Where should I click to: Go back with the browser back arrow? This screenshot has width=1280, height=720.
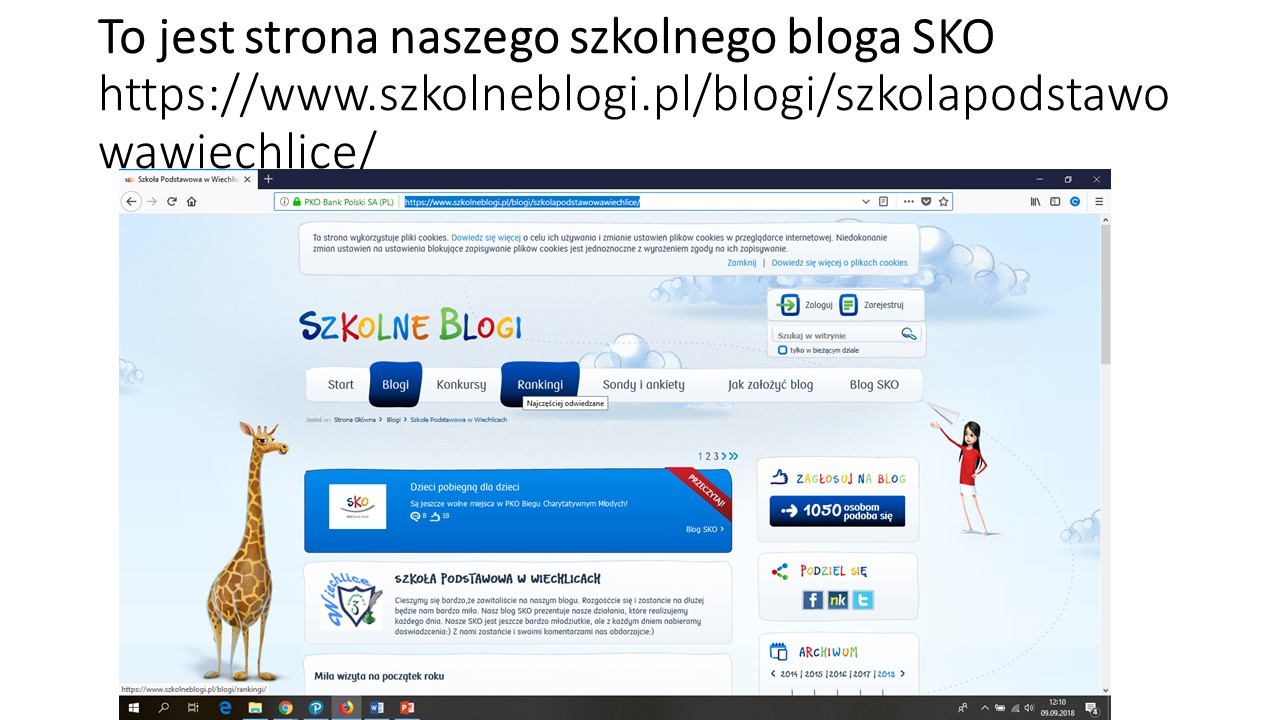(131, 201)
